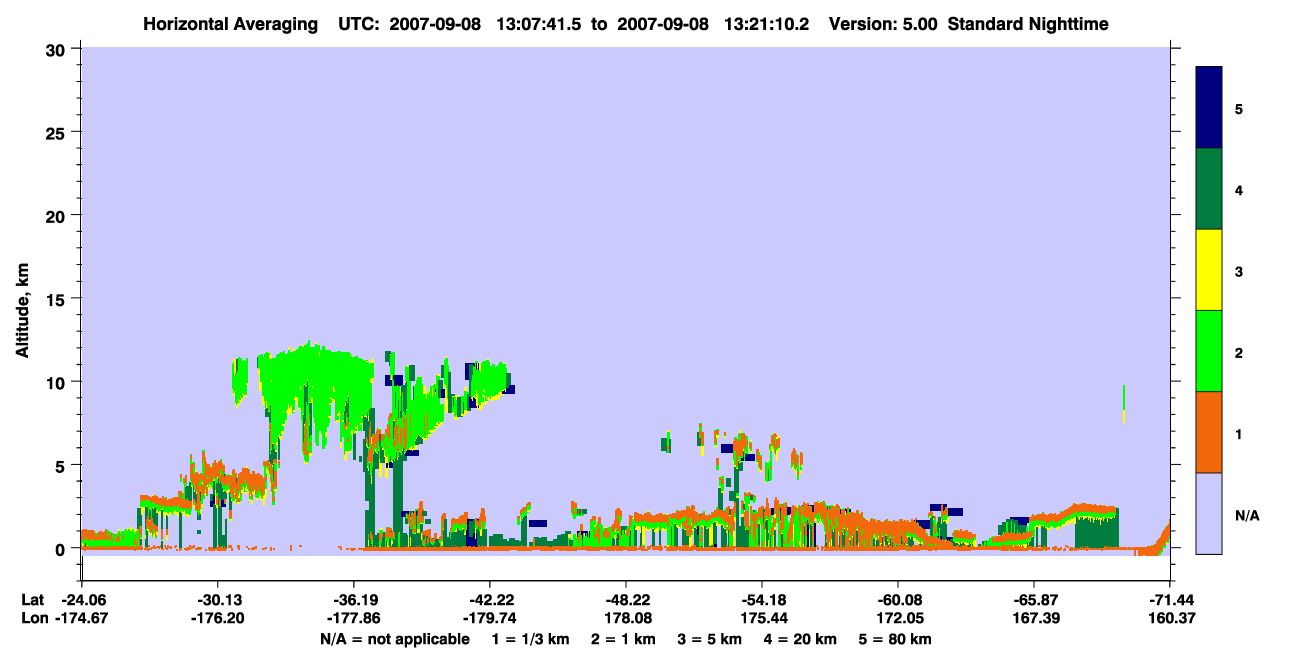Click latitude value -60.08

[x=897, y=600]
